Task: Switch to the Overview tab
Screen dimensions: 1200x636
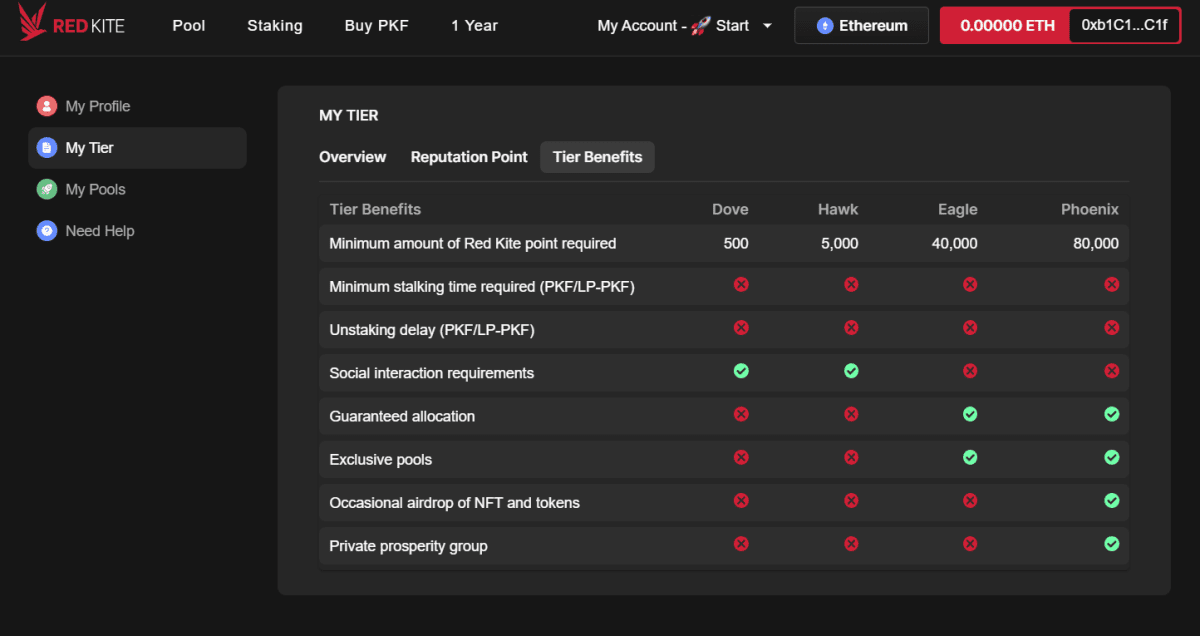Action: click(x=352, y=157)
